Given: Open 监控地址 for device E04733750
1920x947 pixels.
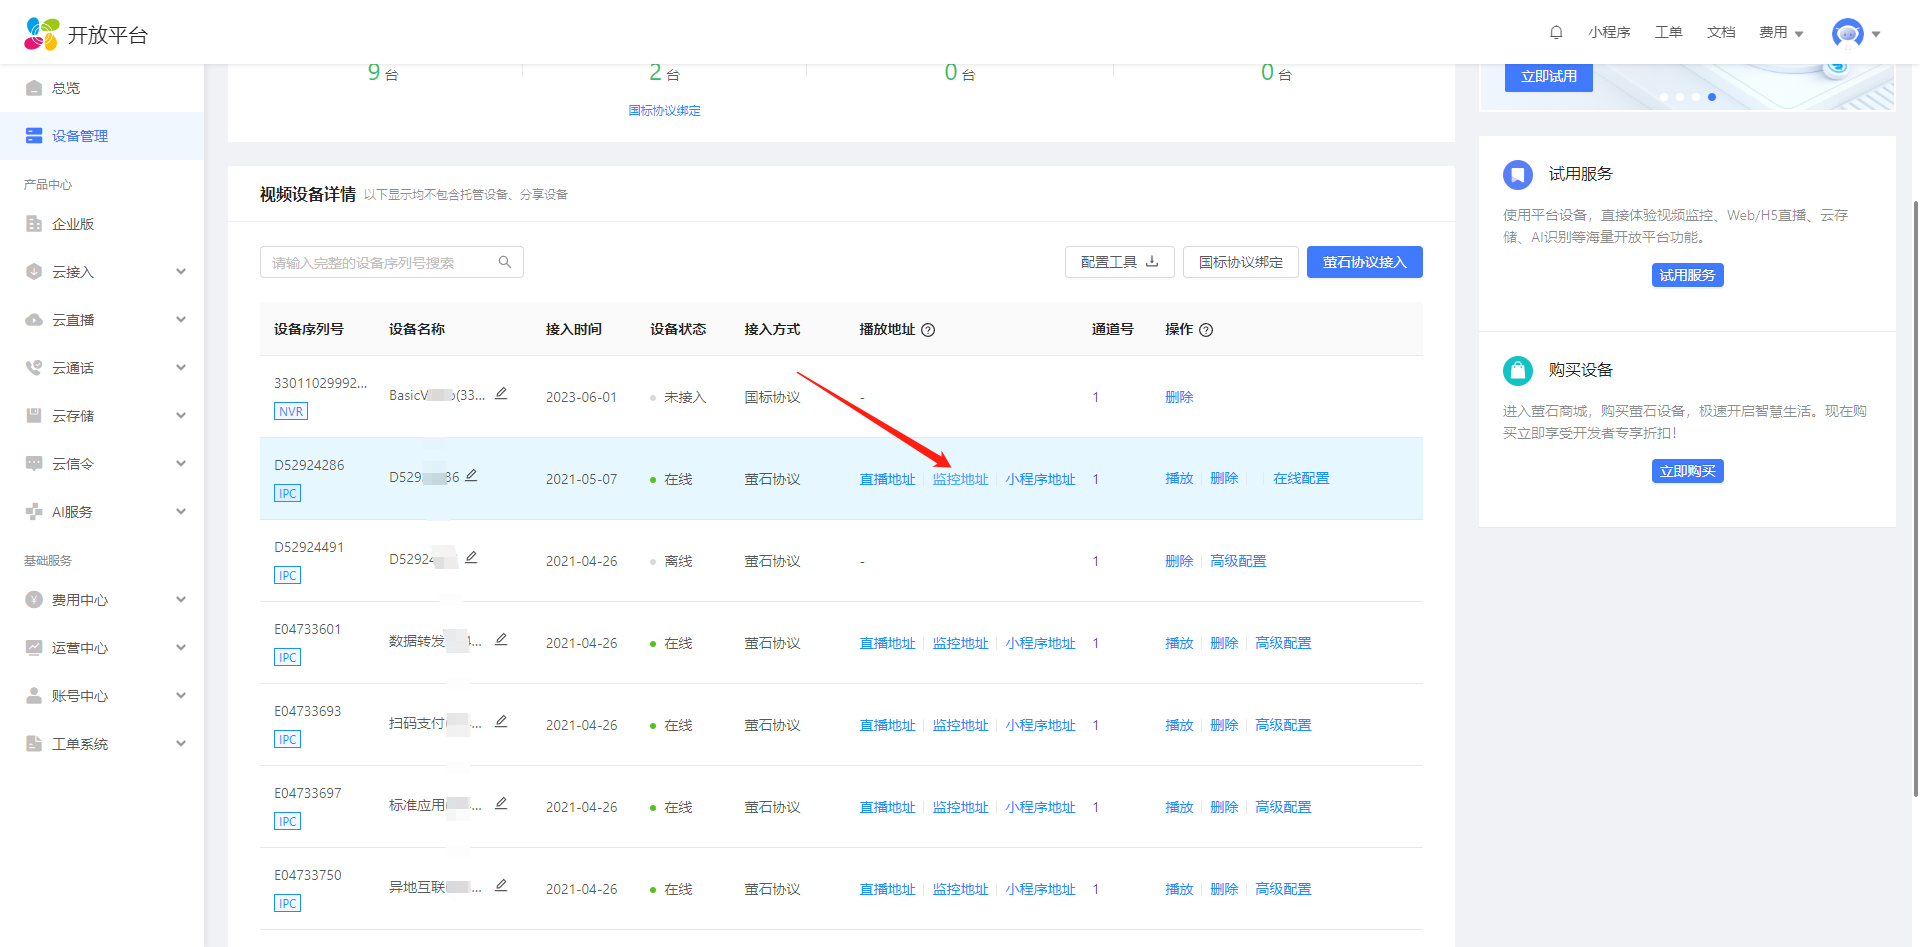Looking at the screenshot, I should pos(960,889).
